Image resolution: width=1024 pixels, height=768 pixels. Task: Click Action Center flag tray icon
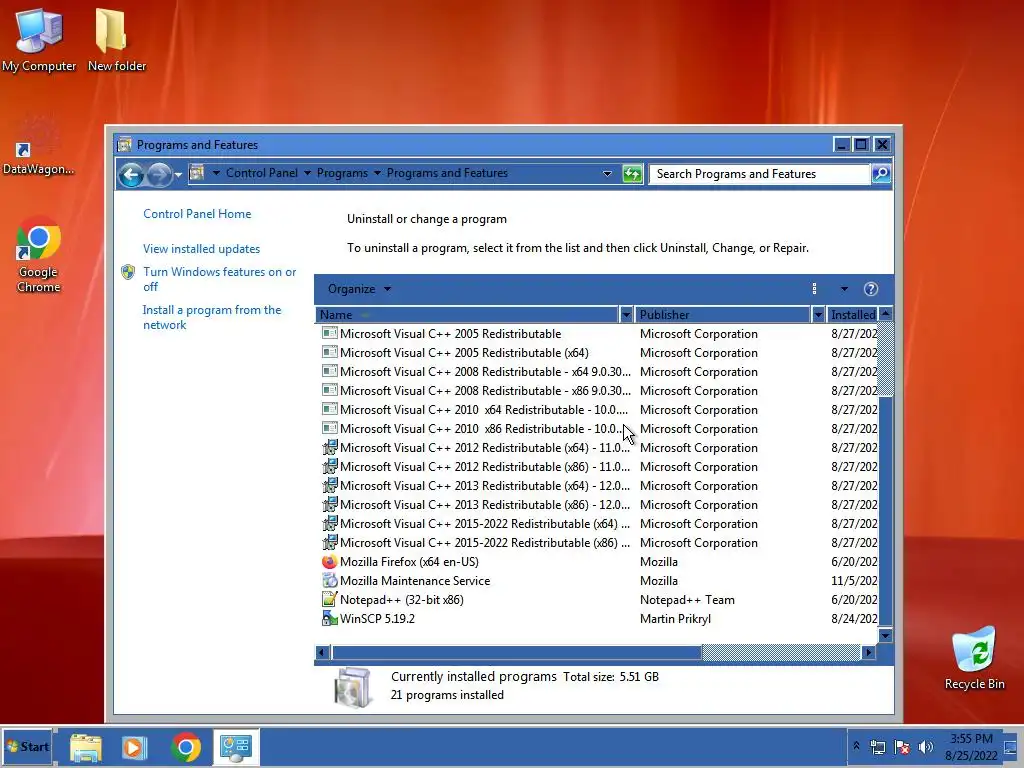pyautogui.click(x=902, y=747)
